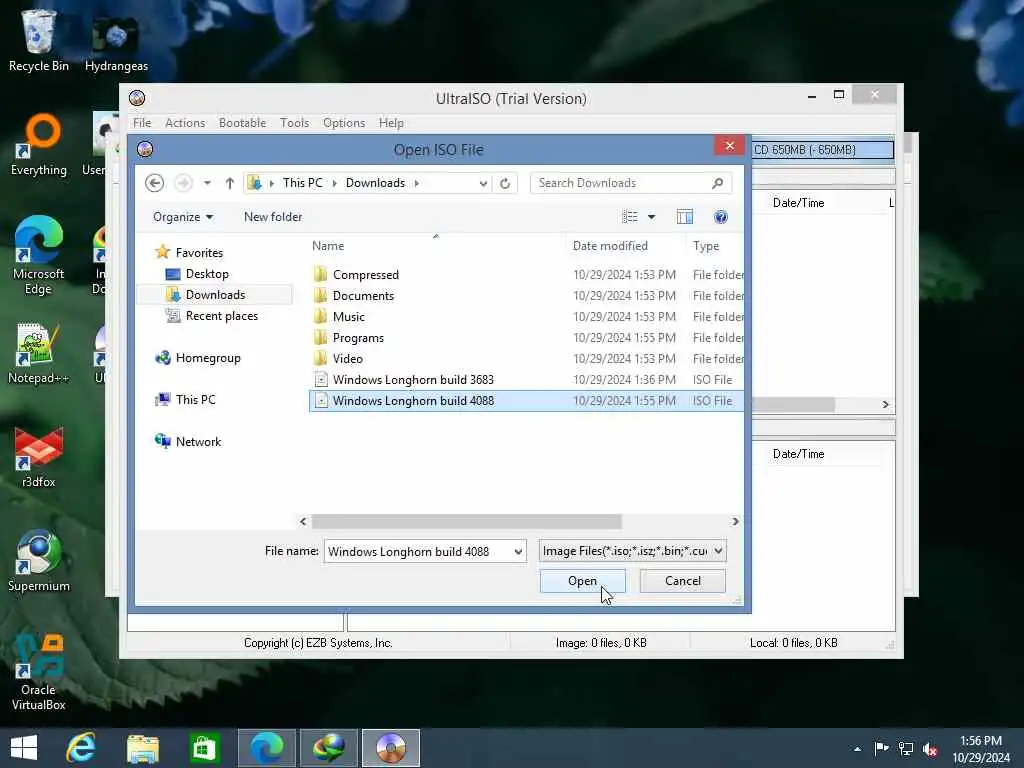Open the Bootable menu

(x=242, y=123)
